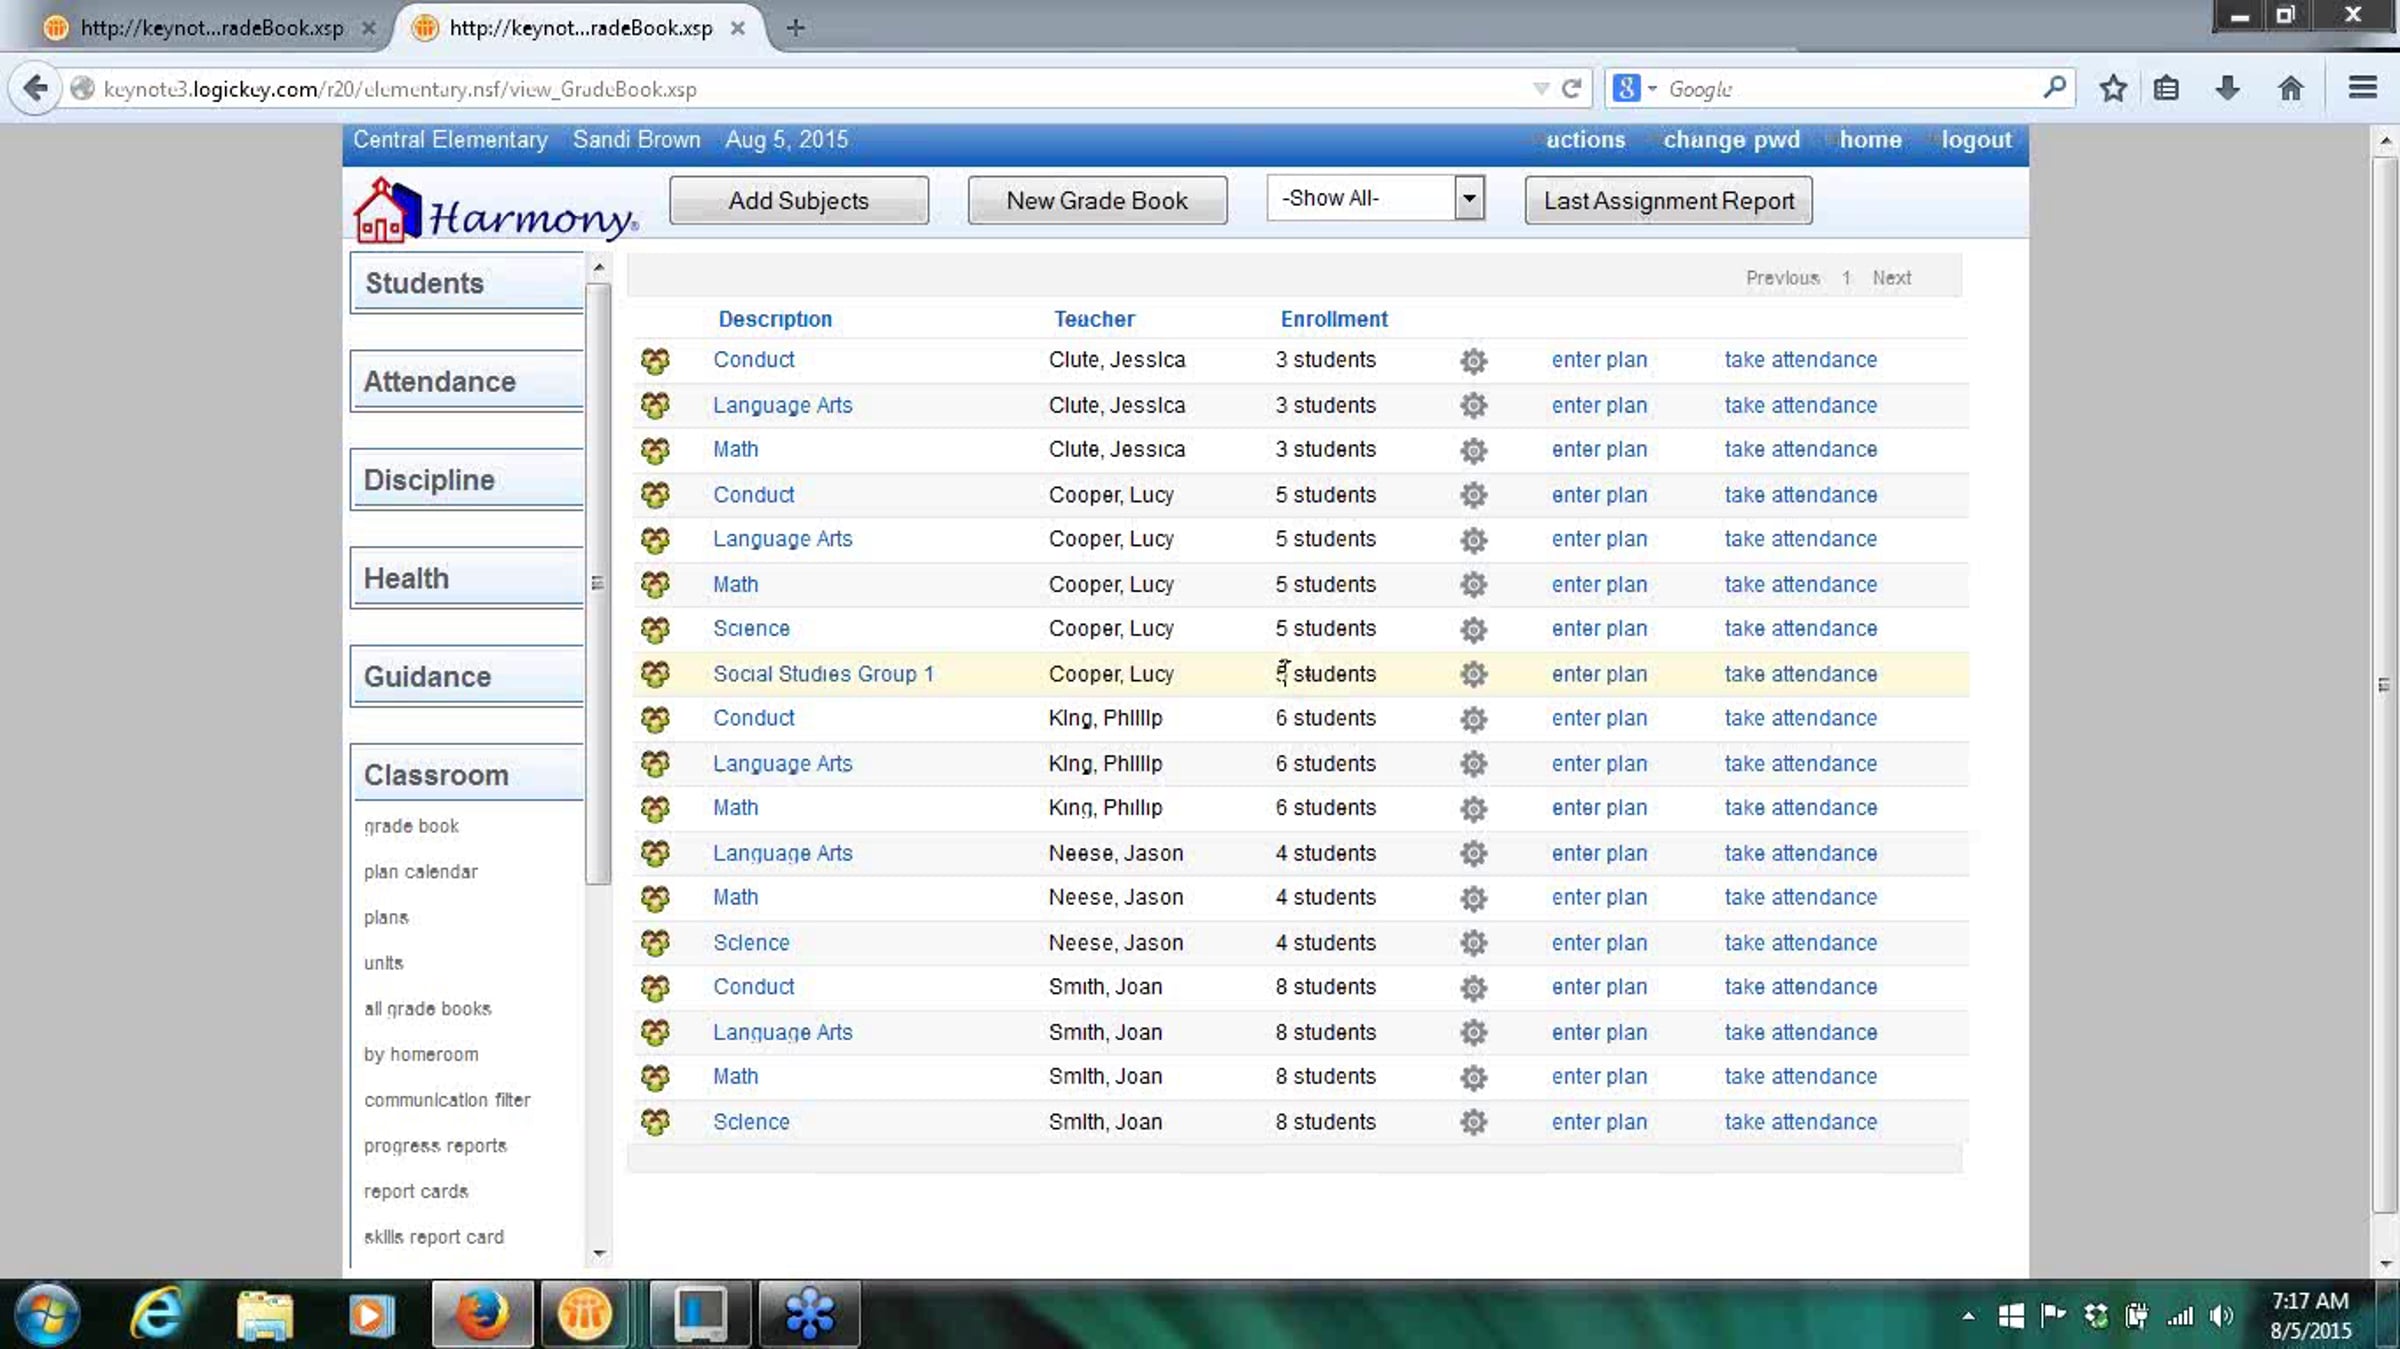Viewport: 2400px width, 1349px height.
Task: Click the Harmony schoolhouse logo
Action: point(495,211)
